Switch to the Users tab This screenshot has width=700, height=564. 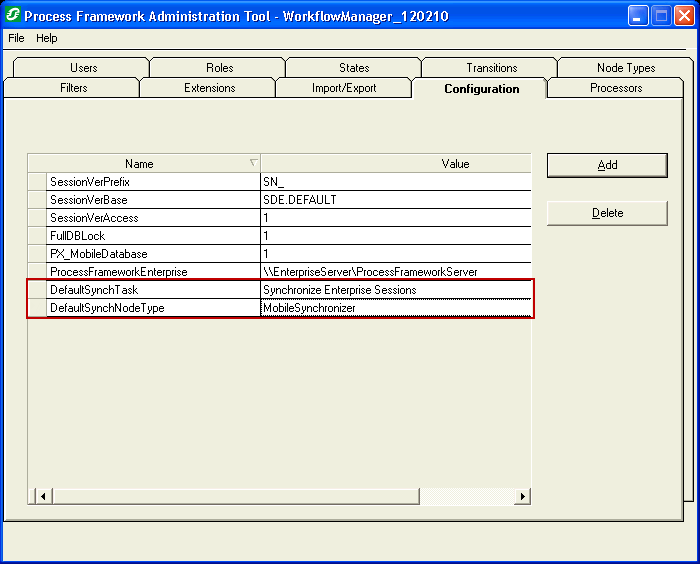tap(84, 68)
